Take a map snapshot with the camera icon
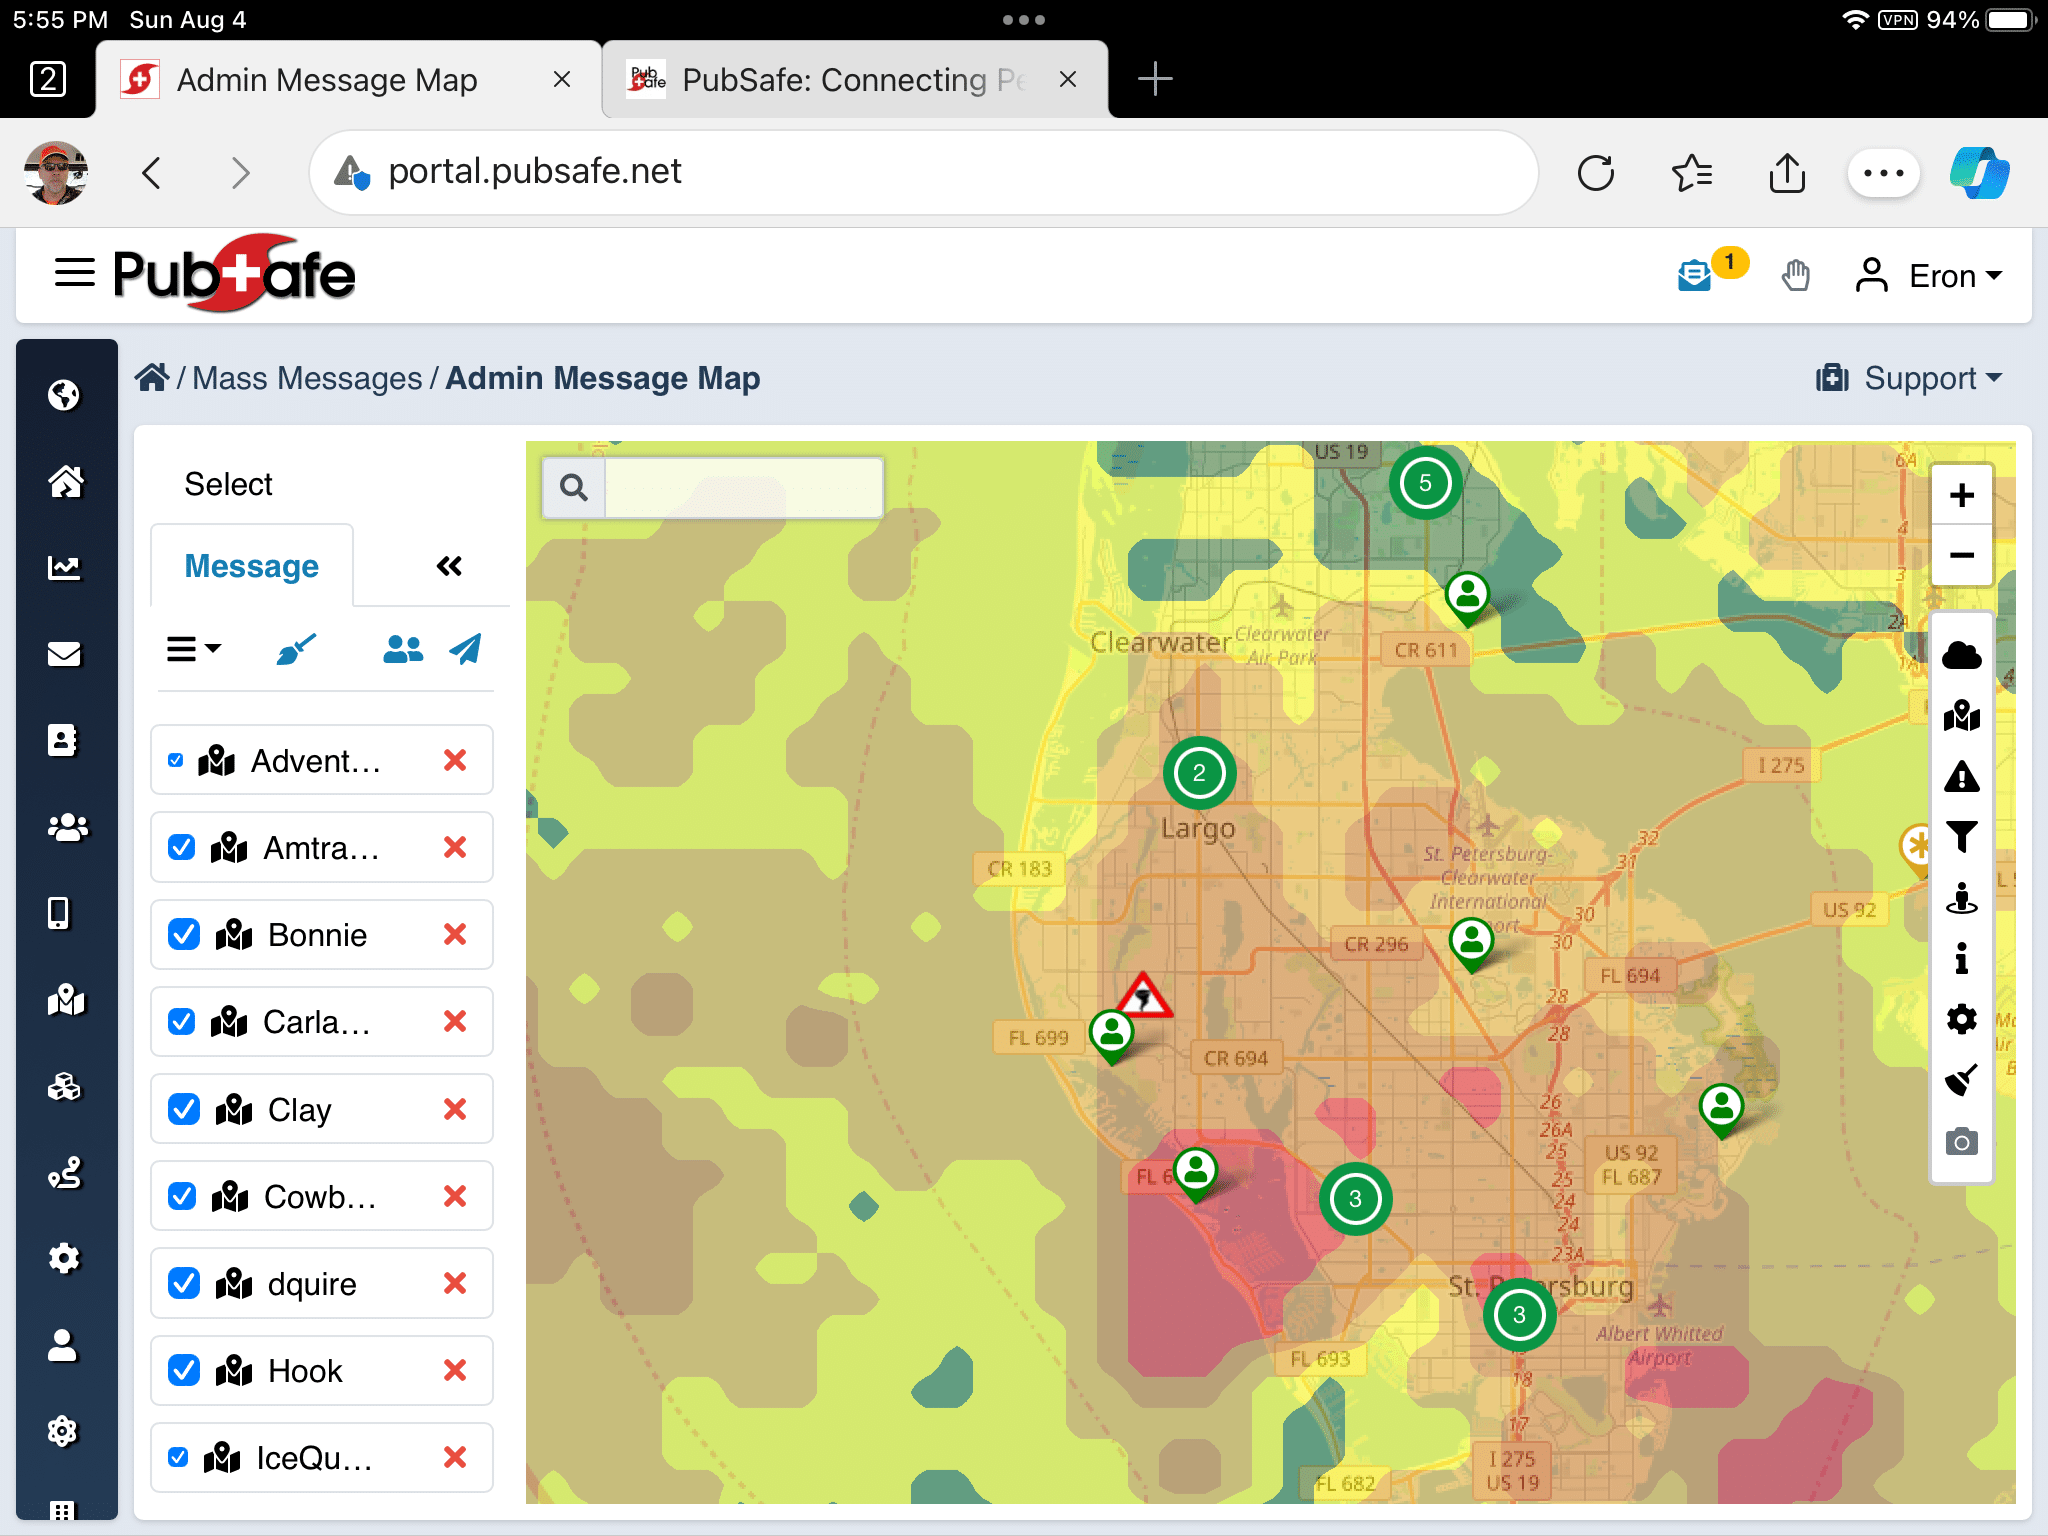The height and width of the screenshot is (1536, 2048). [x=1961, y=1141]
